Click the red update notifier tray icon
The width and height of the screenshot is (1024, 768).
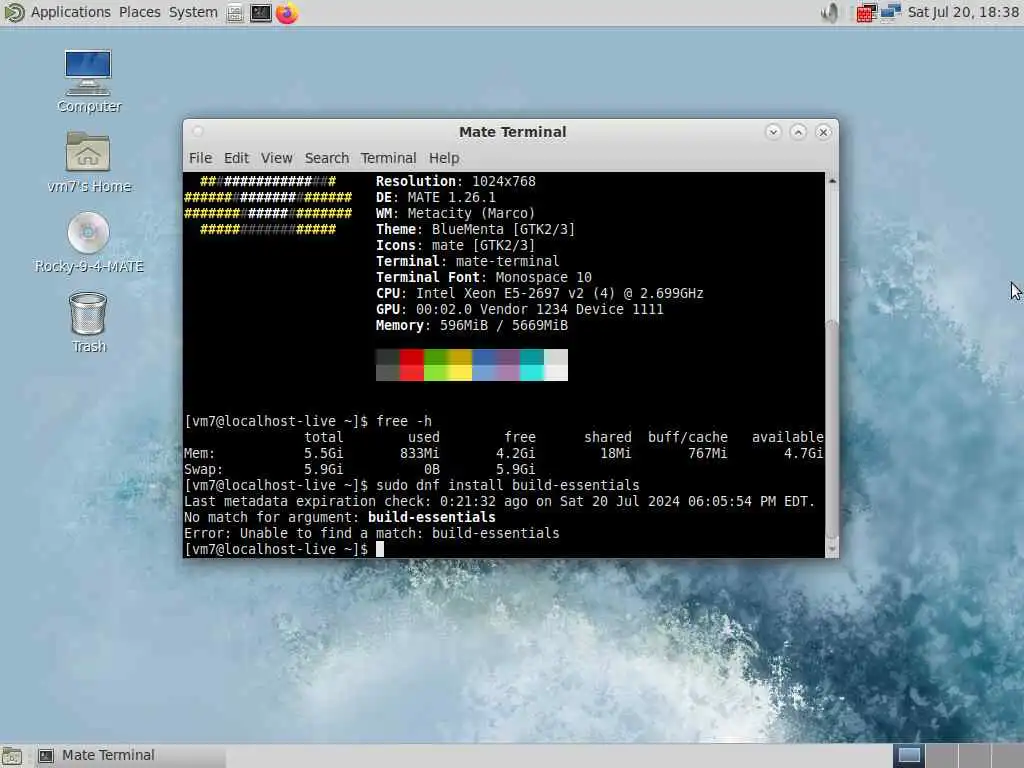[x=865, y=12]
